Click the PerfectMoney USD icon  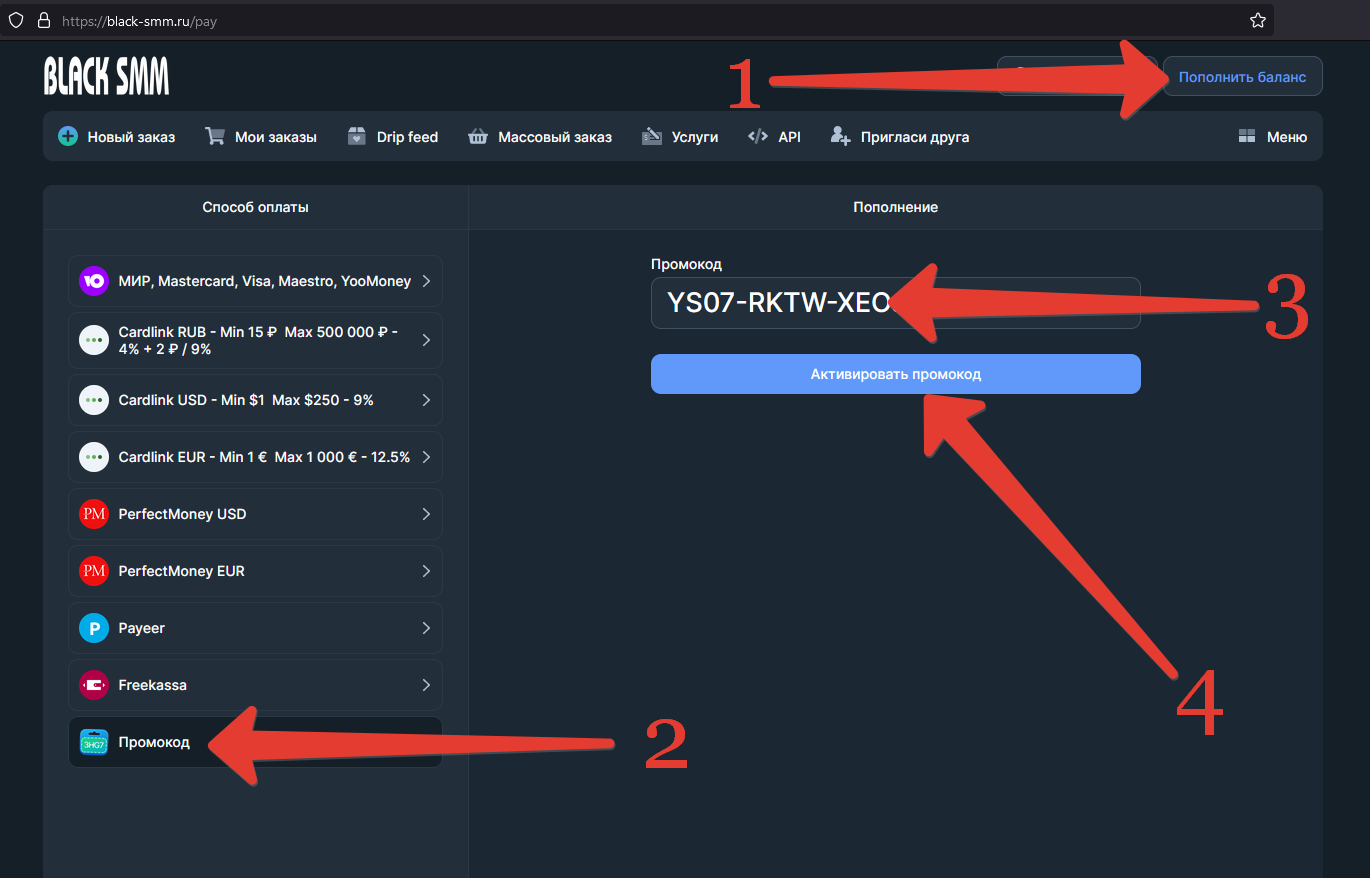click(x=94, y=514)
